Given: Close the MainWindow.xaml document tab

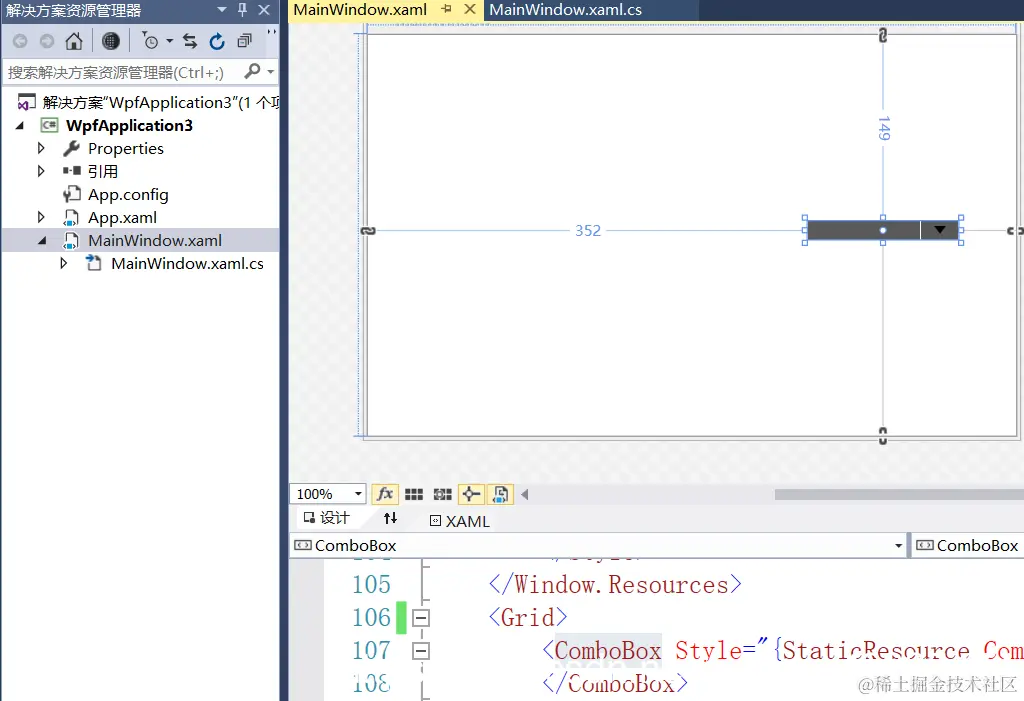Looking at the screenshot, I should pos(470,9).
